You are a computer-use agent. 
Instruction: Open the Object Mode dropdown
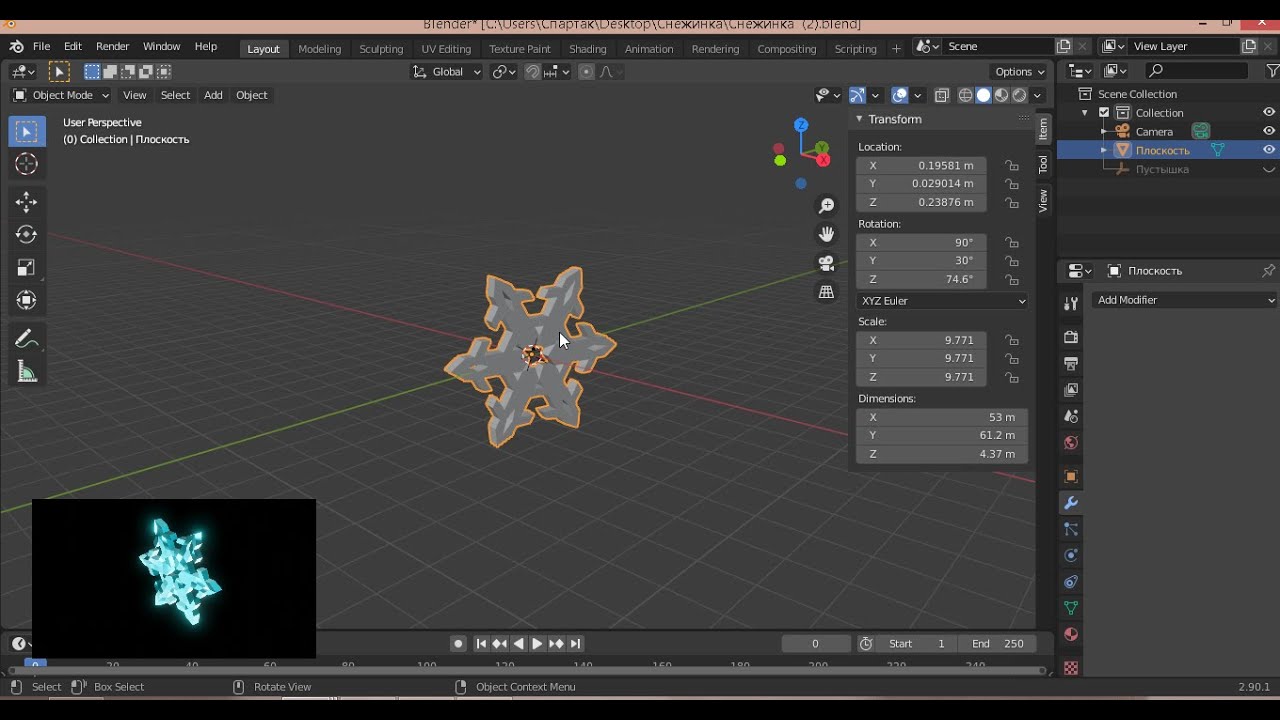pyautogui.click(x=61, y=95)
